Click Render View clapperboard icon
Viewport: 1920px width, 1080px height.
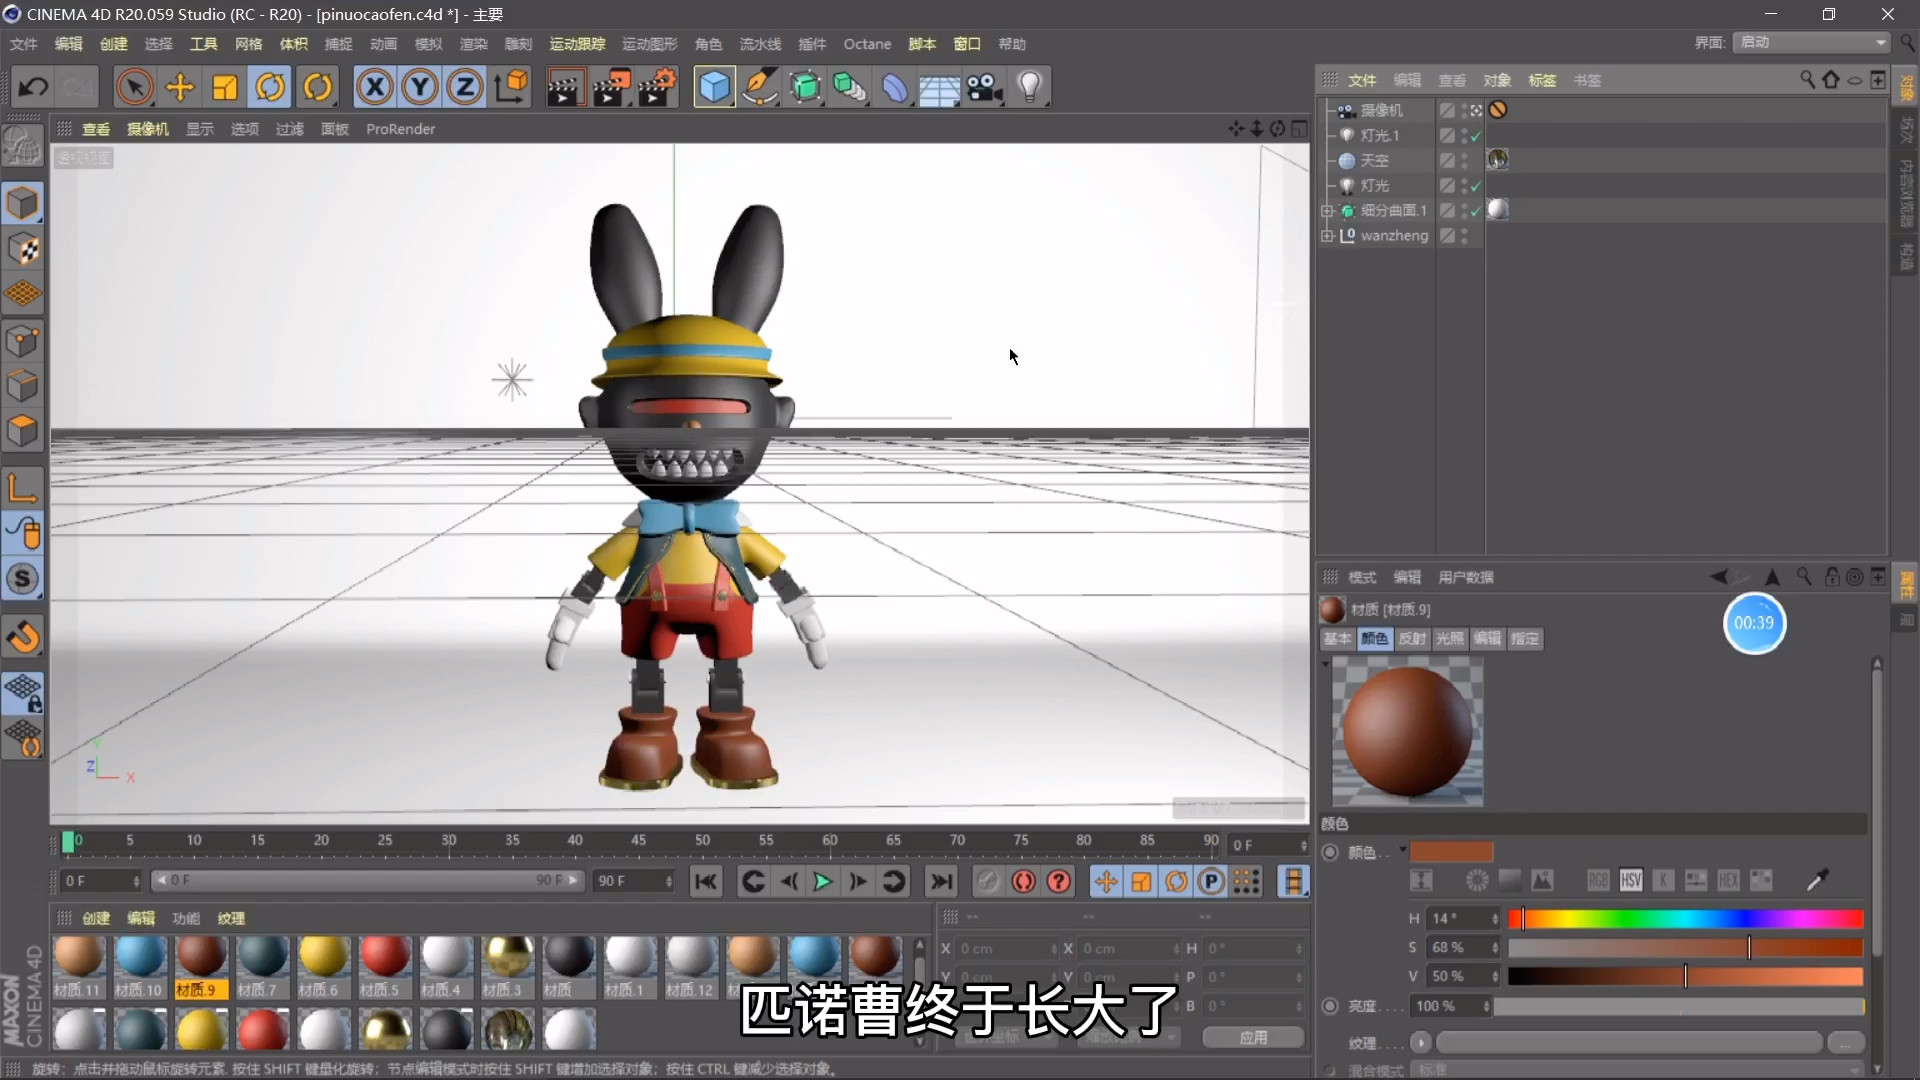click(565, 87)
